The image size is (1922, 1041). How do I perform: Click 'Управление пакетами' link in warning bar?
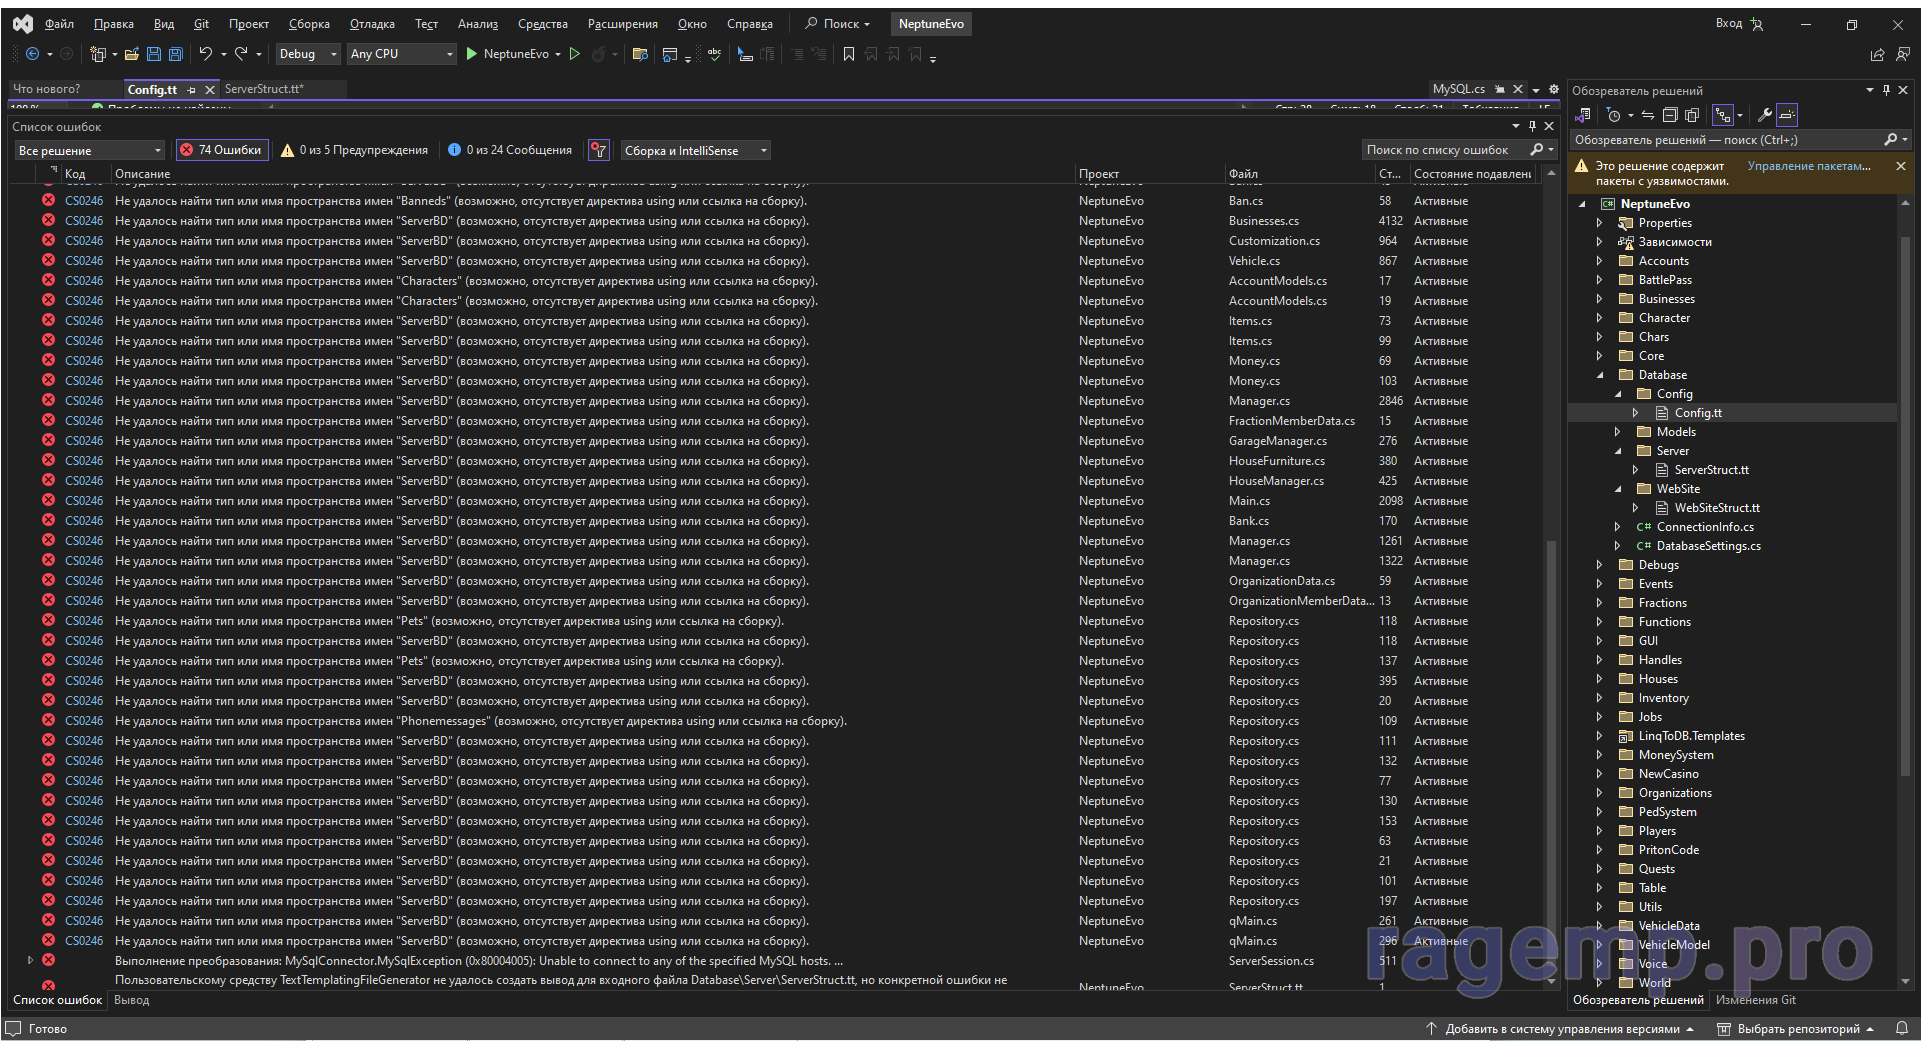tap(1808, 166)
